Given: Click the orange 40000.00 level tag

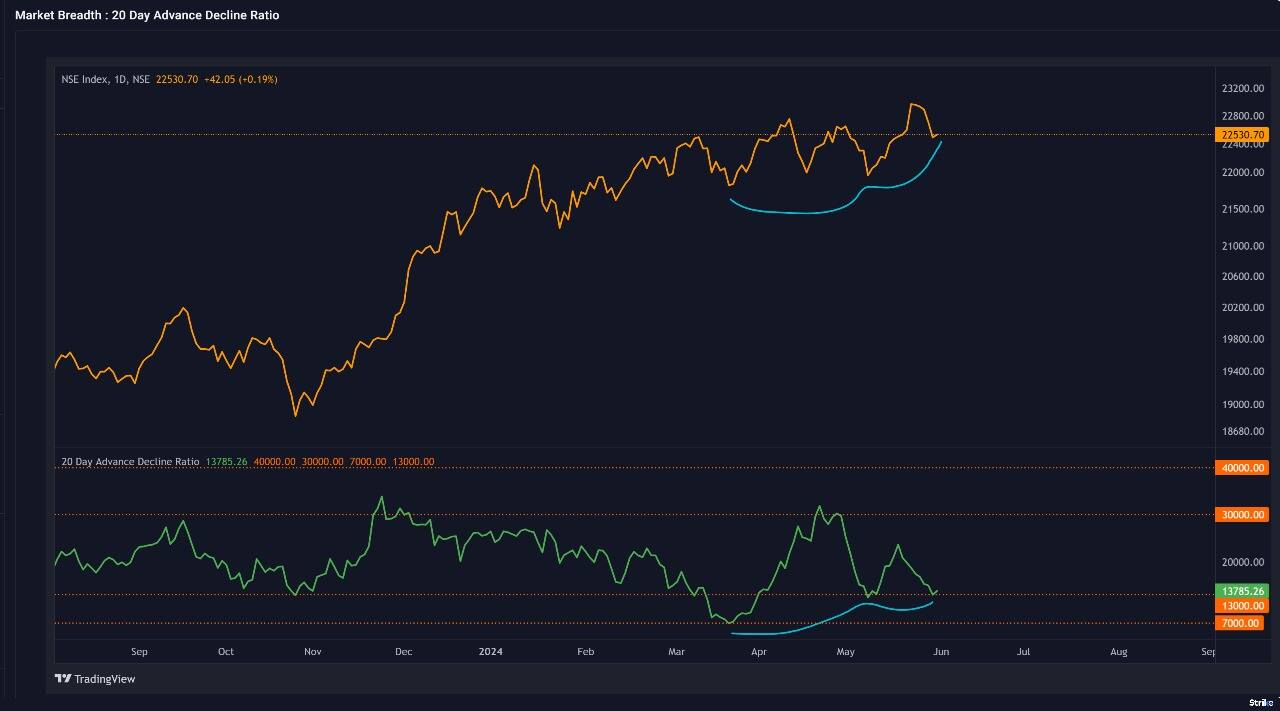Looking at the screenshot, I should click(1240, 467).
